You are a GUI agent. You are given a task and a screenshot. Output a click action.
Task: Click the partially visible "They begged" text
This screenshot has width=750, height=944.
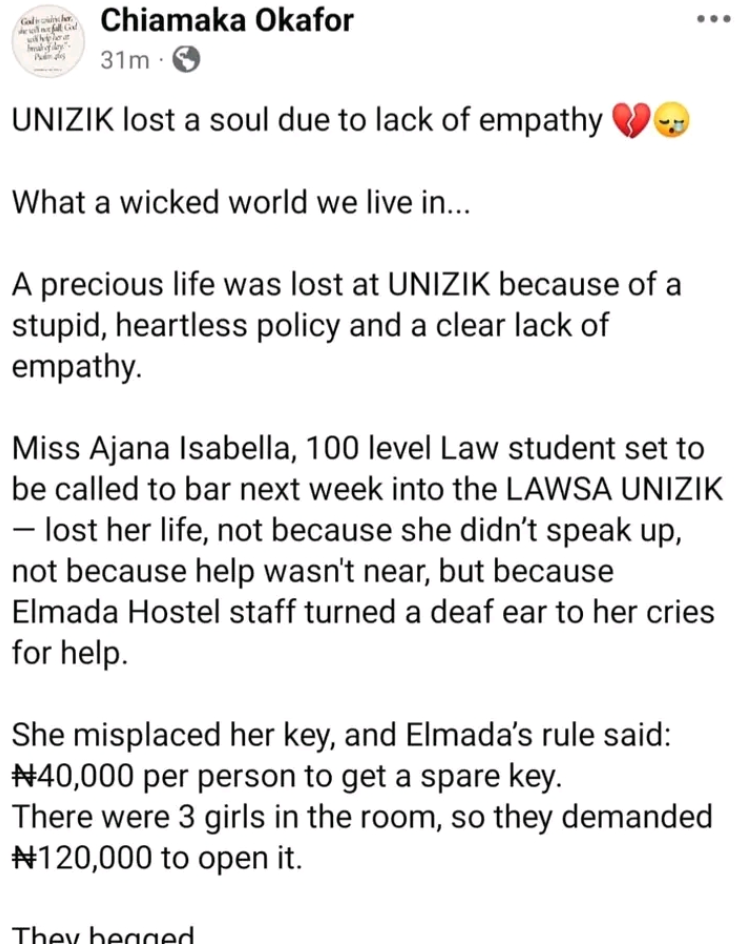pyautogui.click(x=103, y=935)
